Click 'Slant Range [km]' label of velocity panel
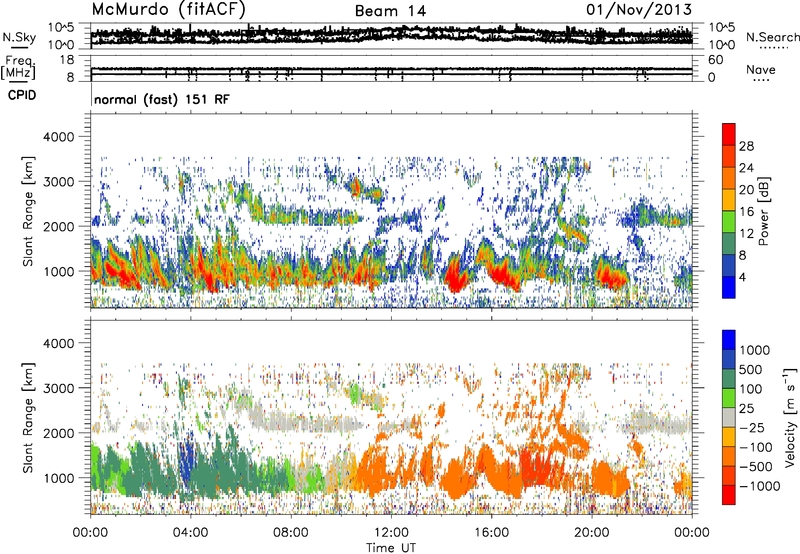 tap(28, 417)
